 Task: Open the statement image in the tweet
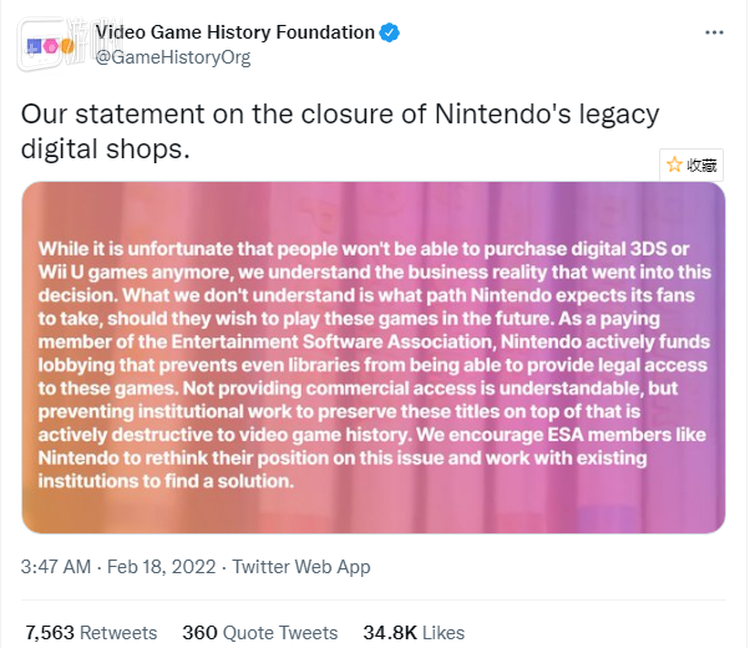pos(373,357)
